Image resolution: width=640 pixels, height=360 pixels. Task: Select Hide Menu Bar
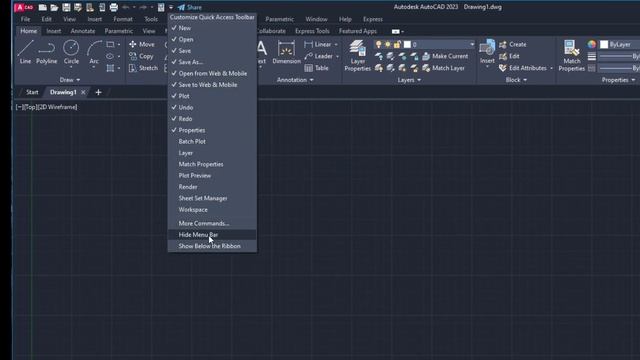click(x=212, y=235)
